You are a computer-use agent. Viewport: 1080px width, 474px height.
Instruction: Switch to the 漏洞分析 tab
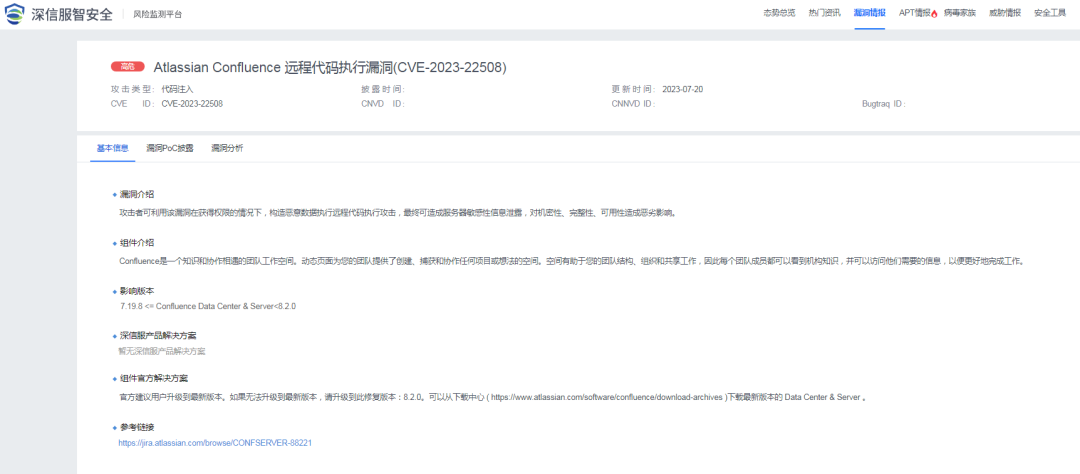click(x=227, y=148)
